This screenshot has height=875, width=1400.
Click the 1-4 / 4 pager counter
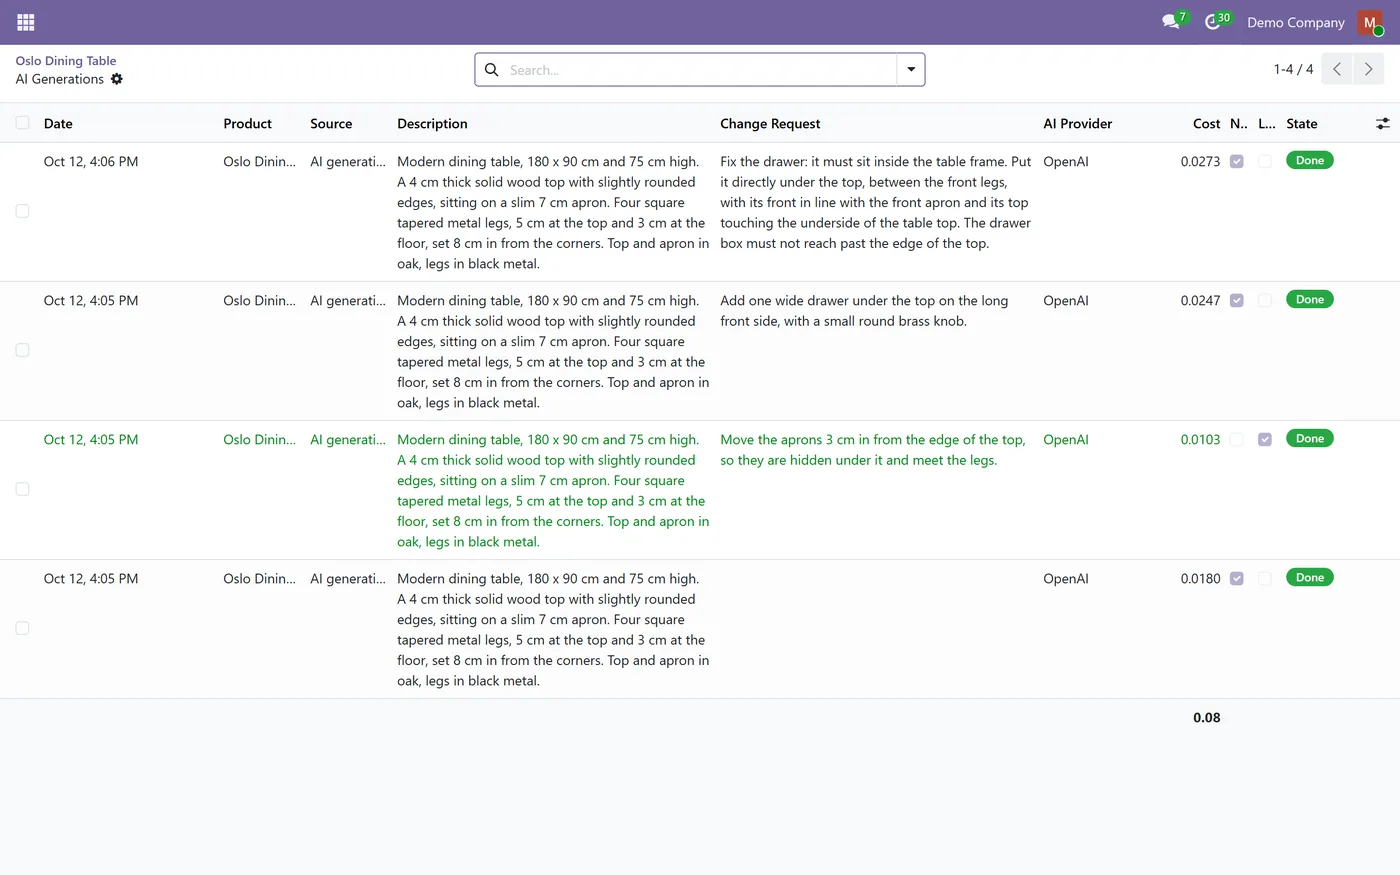click(1293, 69)
